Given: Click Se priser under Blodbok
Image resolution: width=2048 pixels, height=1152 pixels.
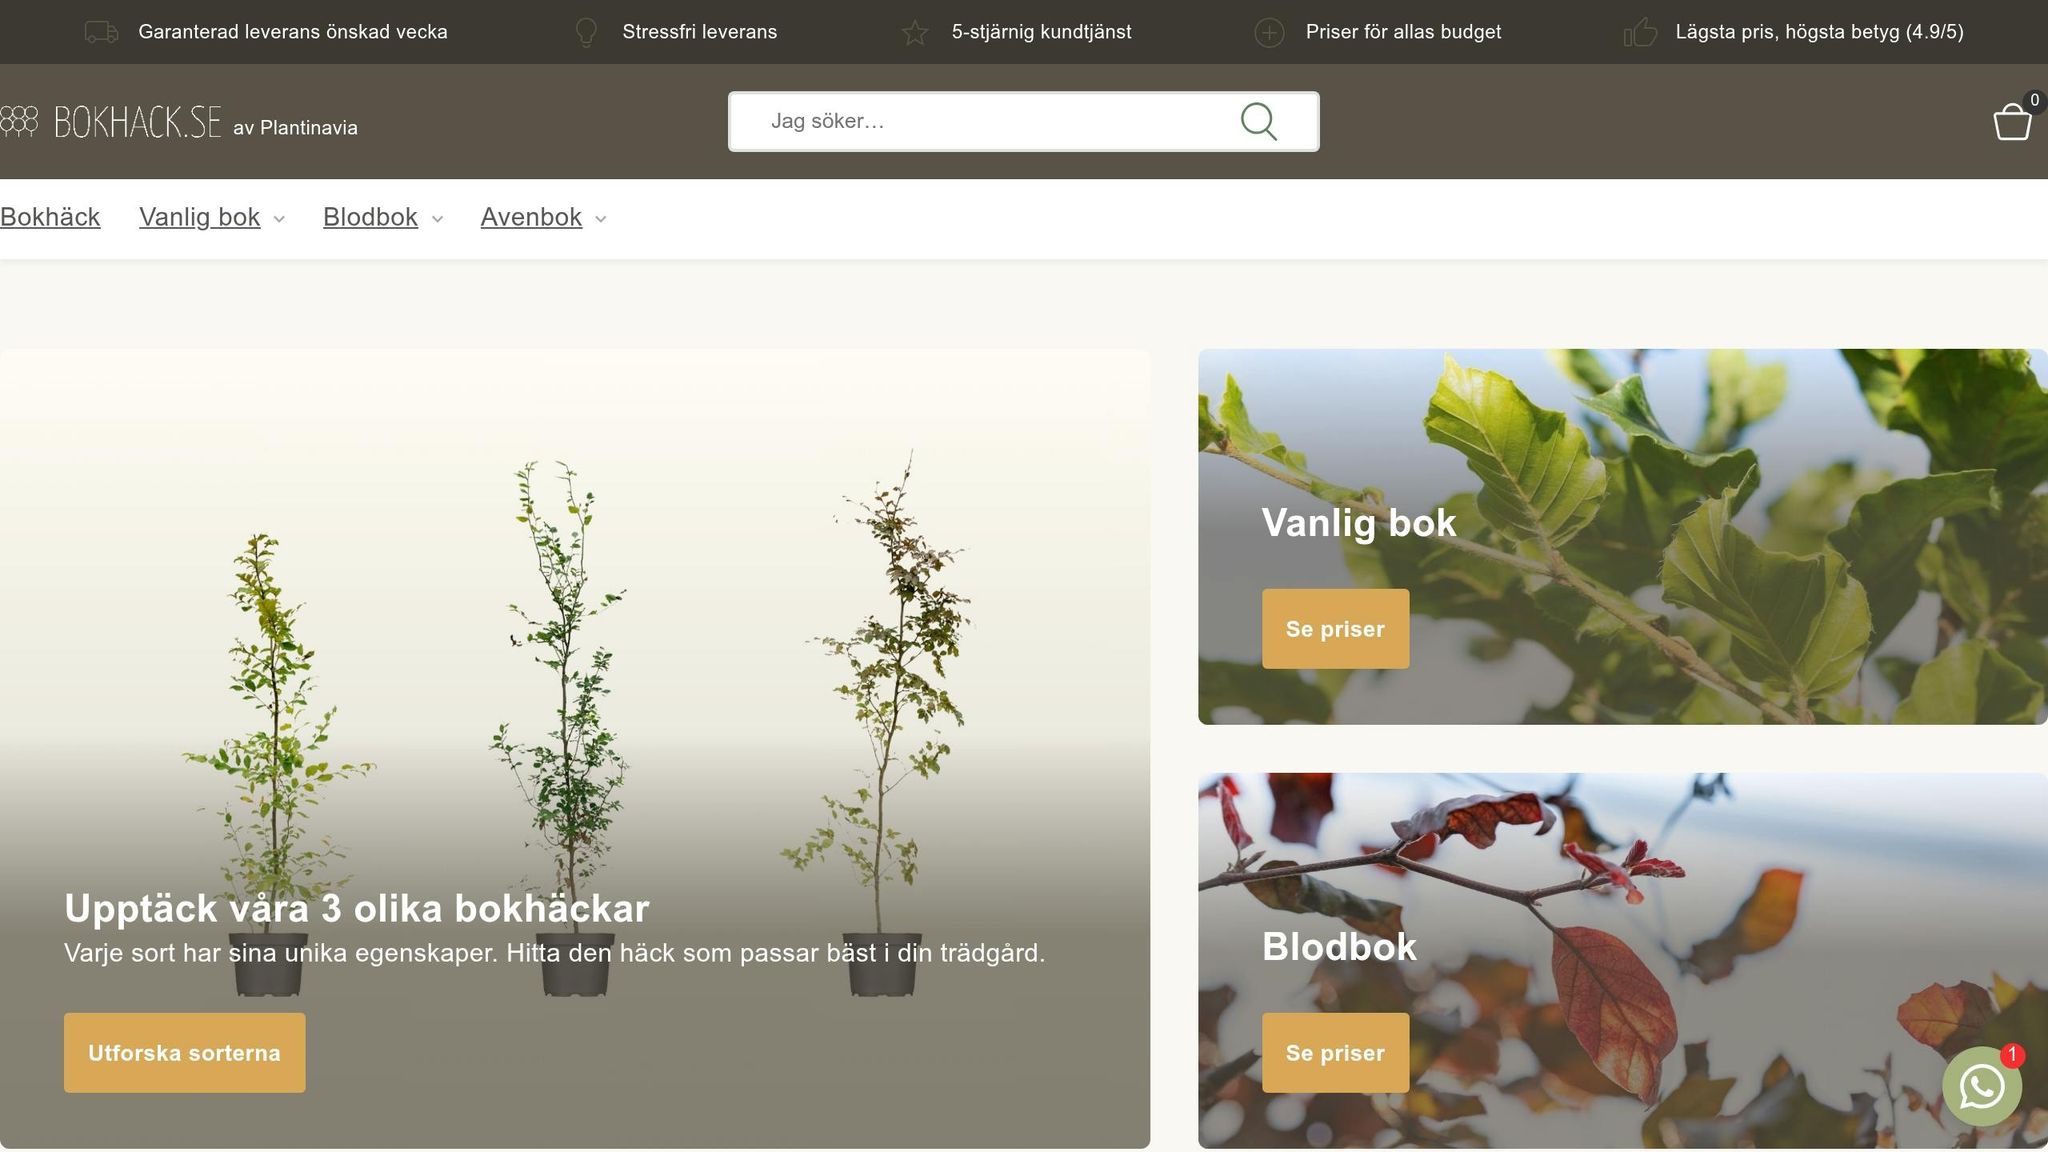Looking at the screenshot, I should click(x=1335, y=1052).
